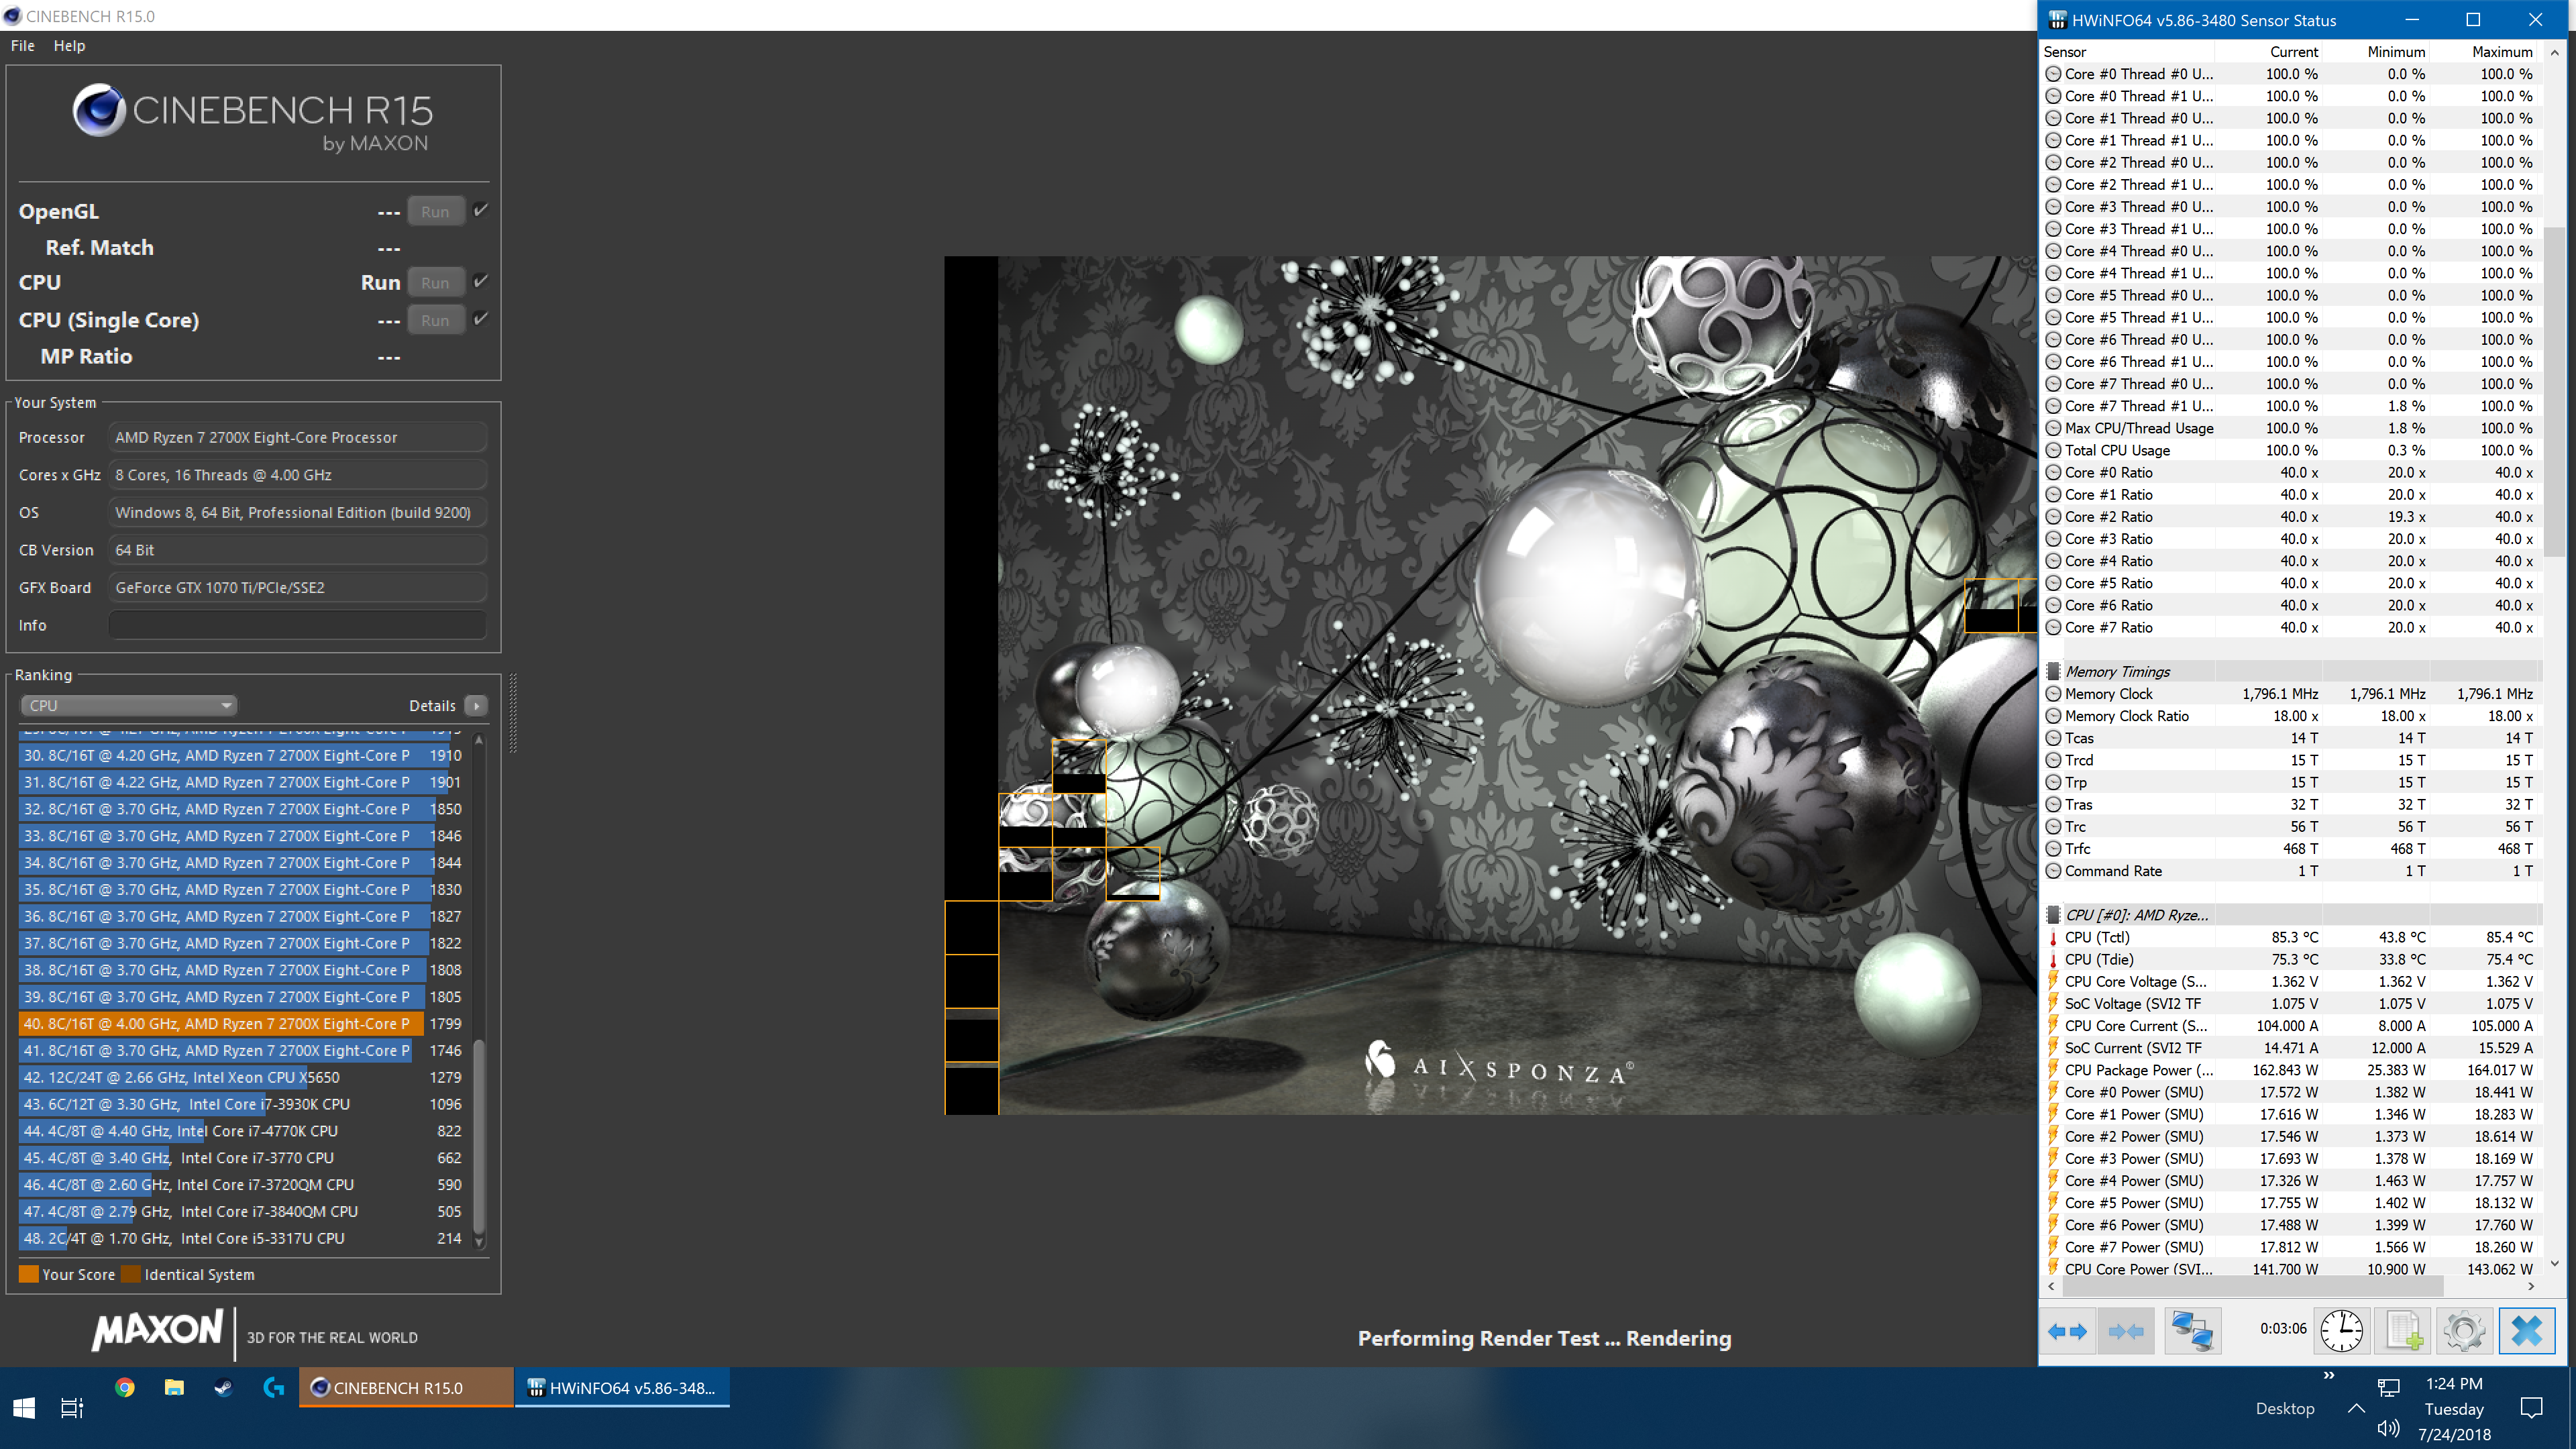Open HWiNFO remote network monitoring icon

click(2193, 1331)
